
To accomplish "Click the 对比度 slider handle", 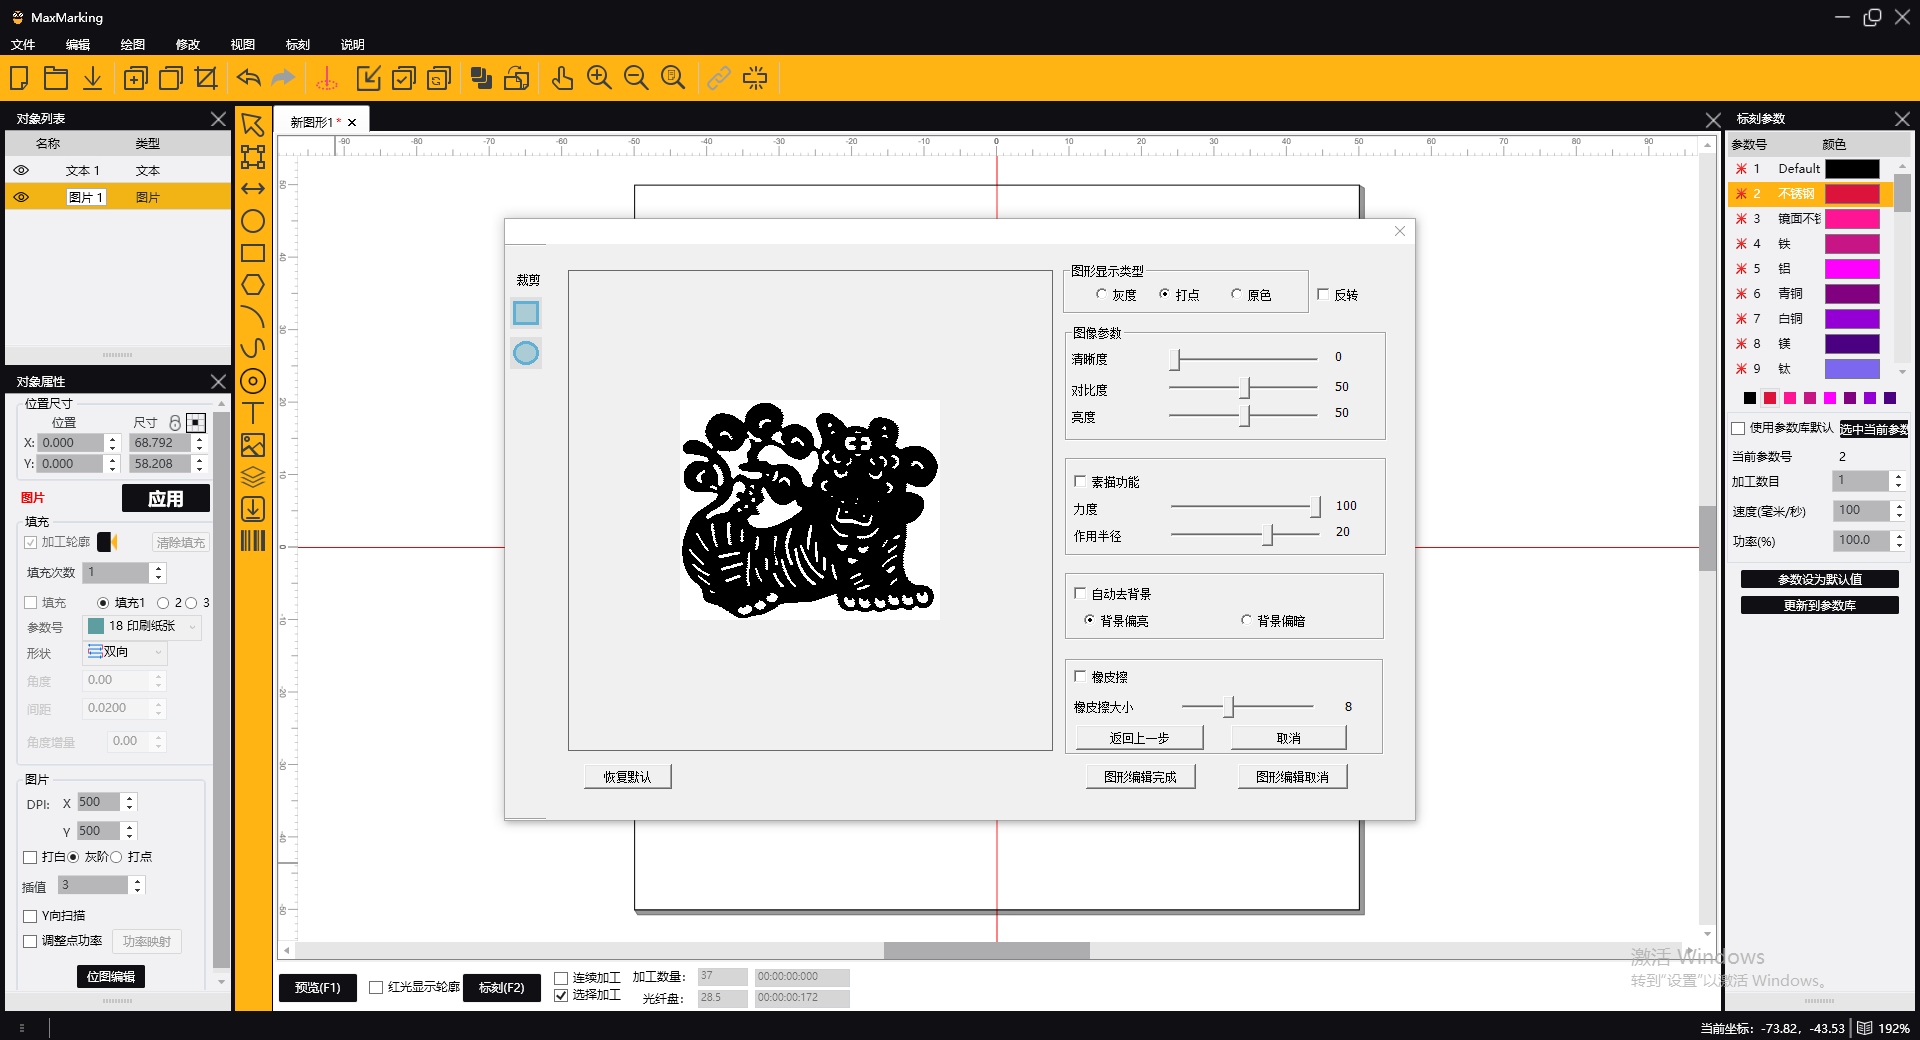I will coord(1245,387).
